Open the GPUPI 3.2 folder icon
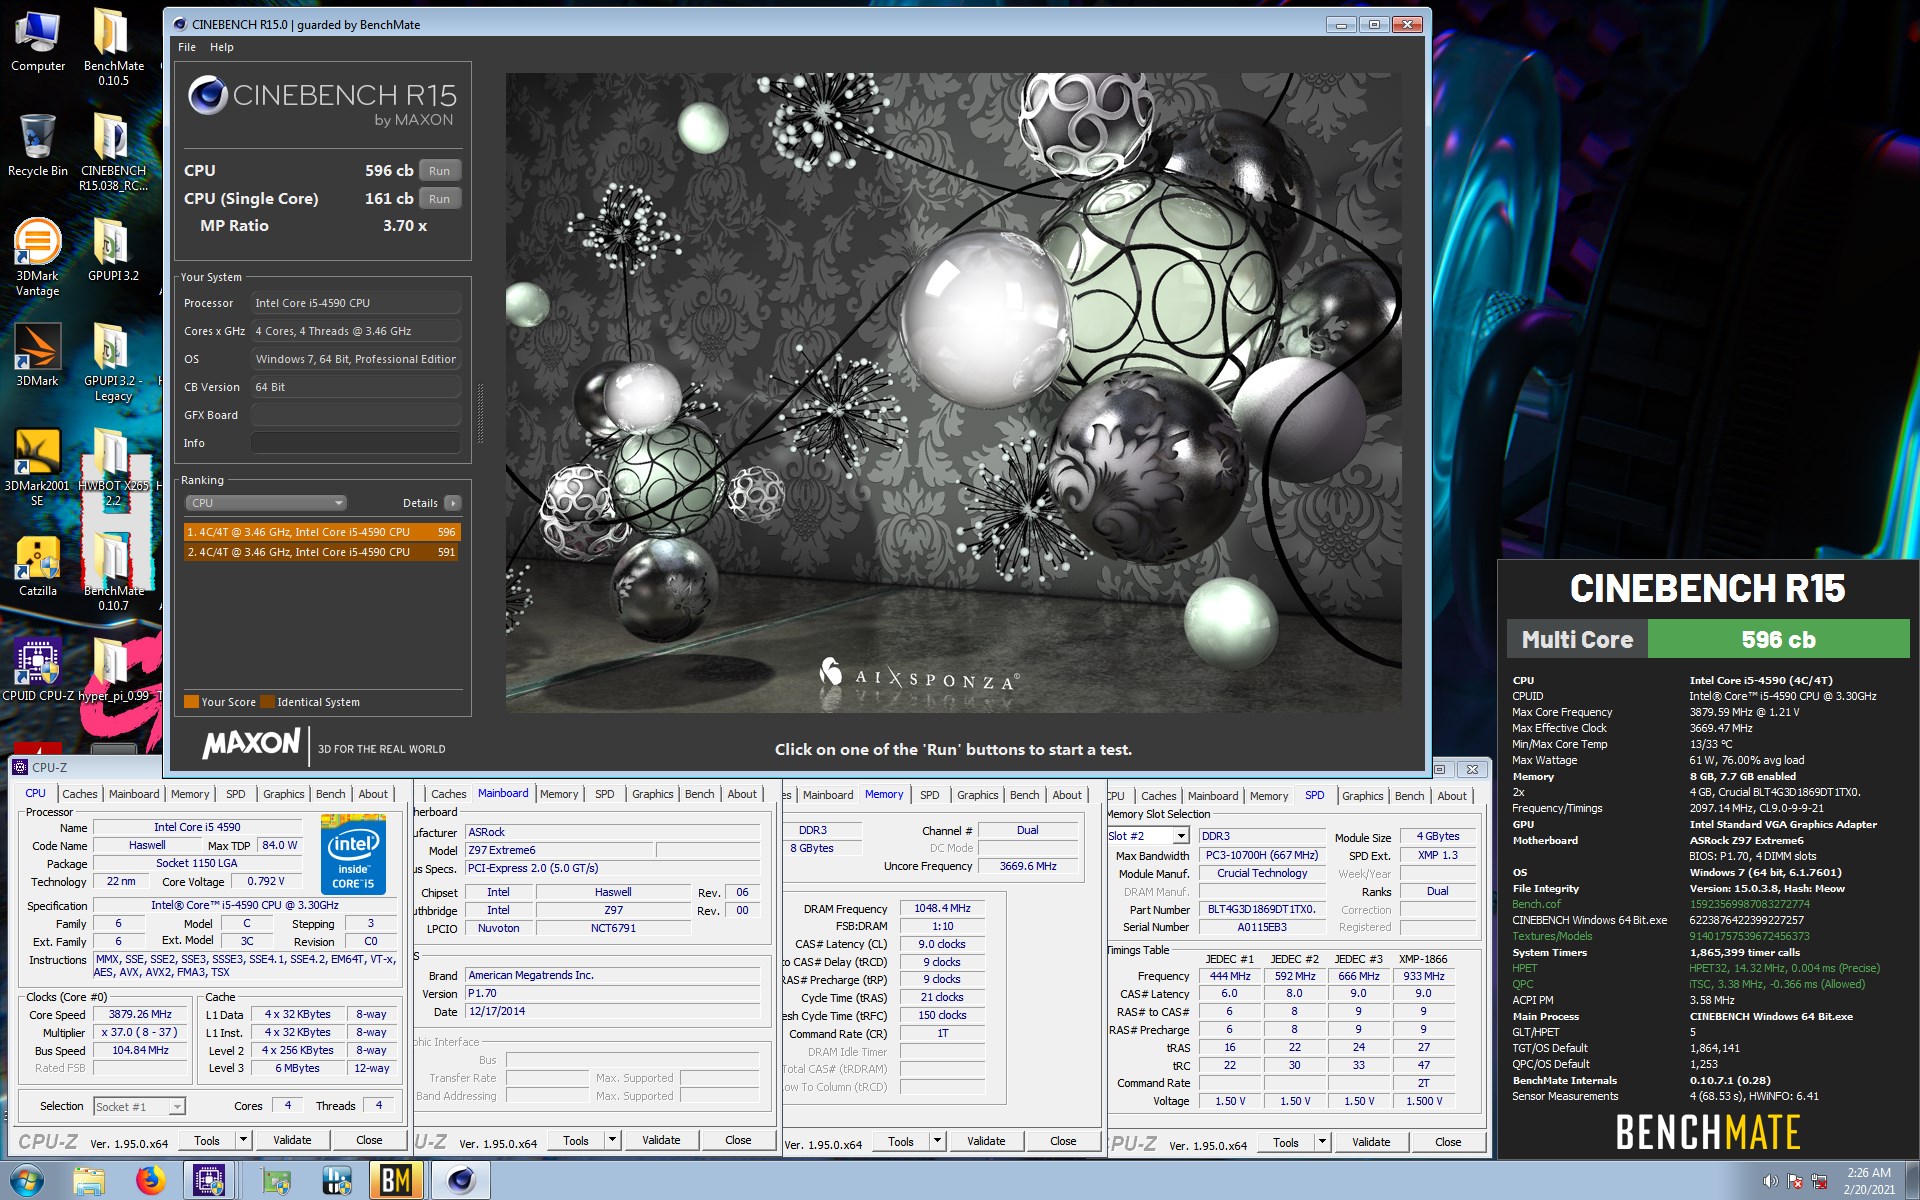Viewport: 1920px width, 1200px height. click(x=113, y=250)
